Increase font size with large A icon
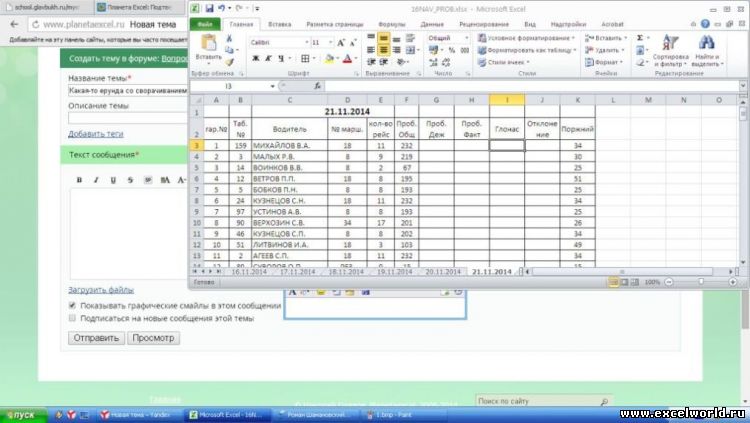750x423 pixels. [341, 43]
